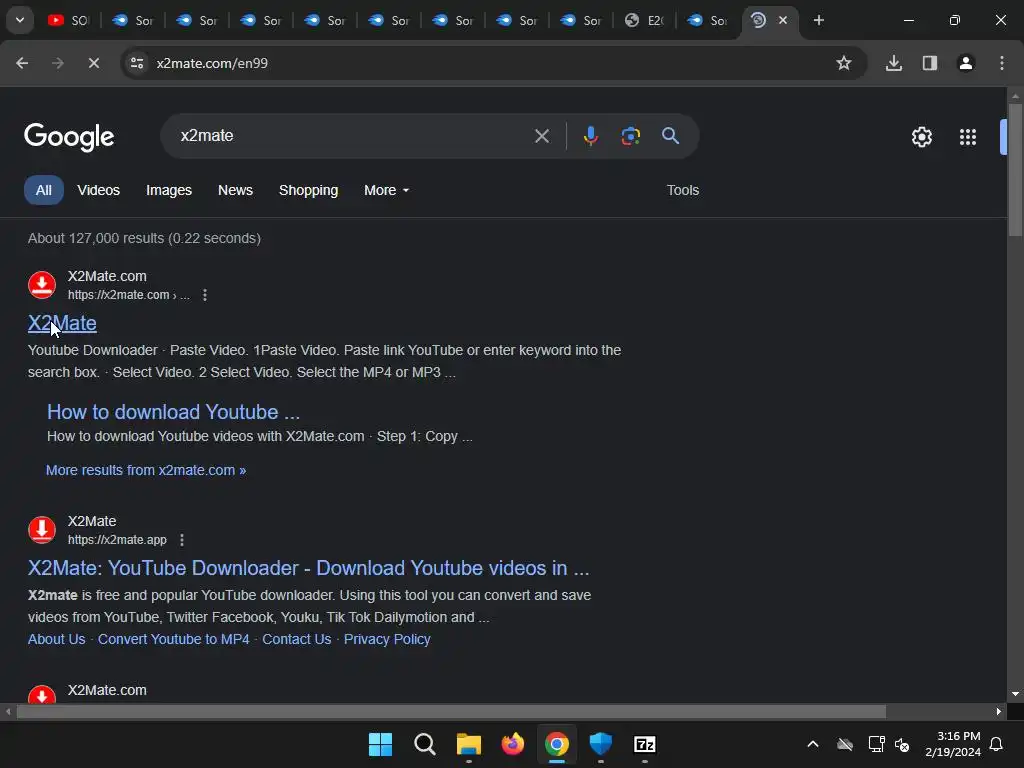The width and height of the screenshot is (1024, 768).
Task: View site information icon in address bar
Action: 137,63
